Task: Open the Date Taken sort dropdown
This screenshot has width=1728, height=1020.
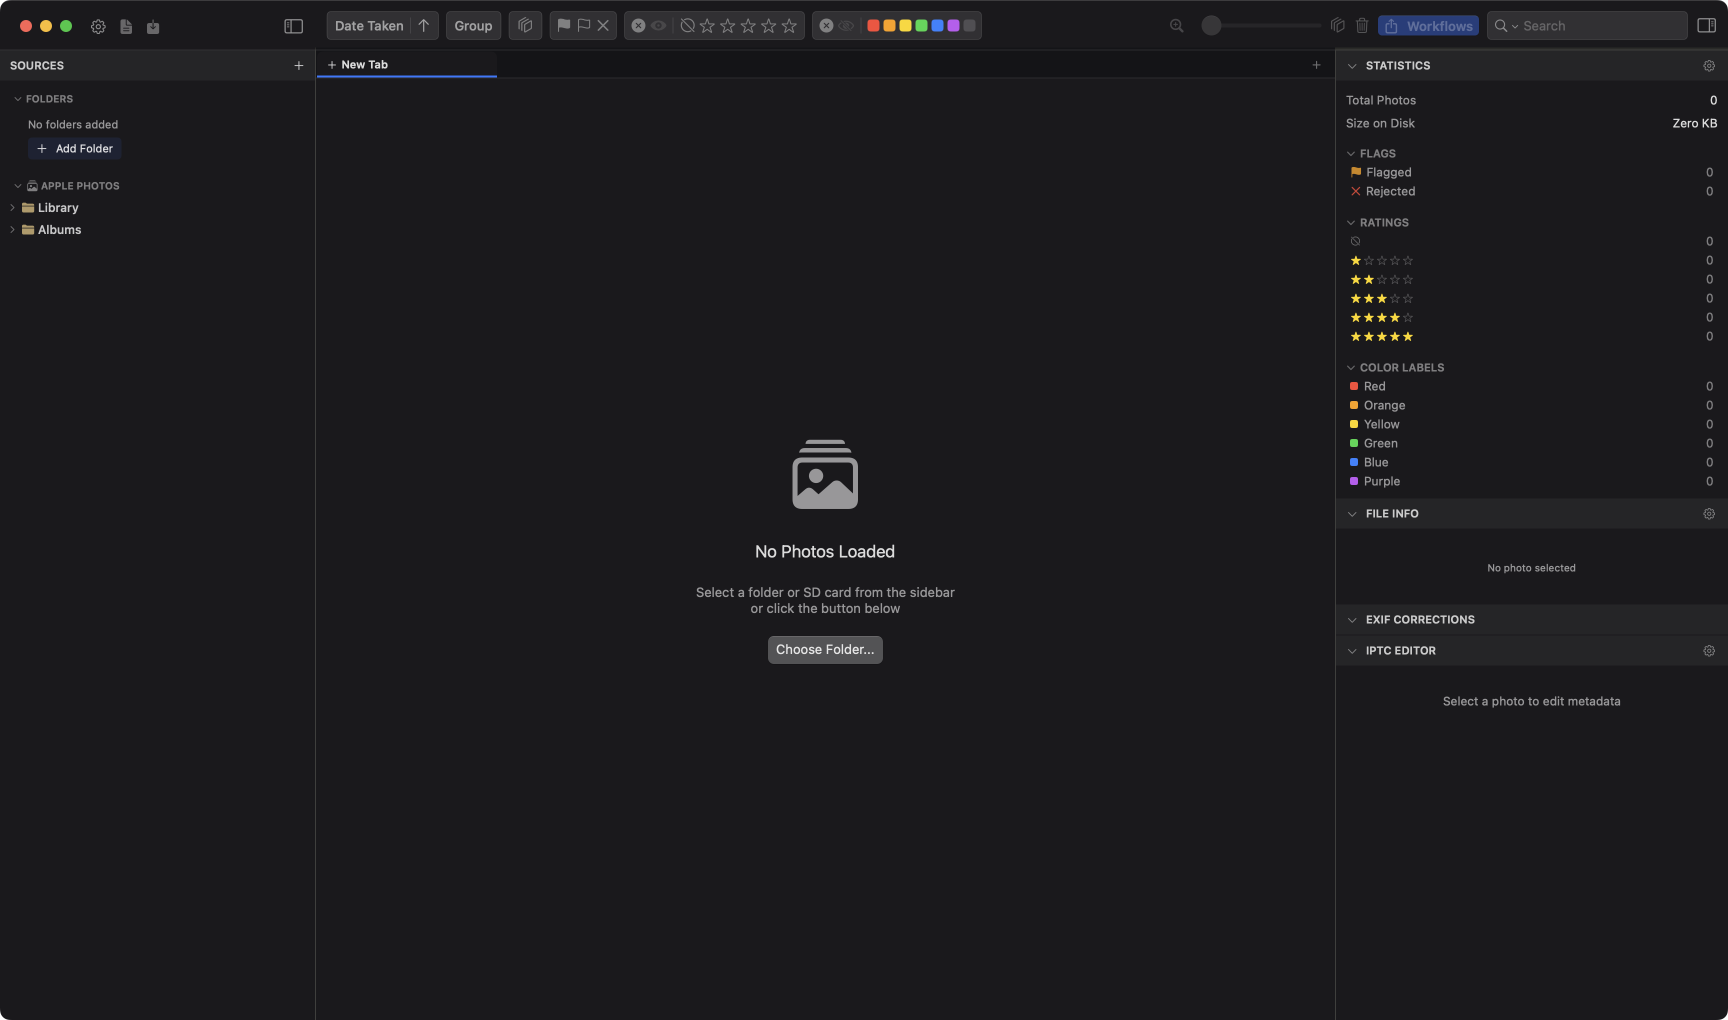Action: [369, 26]
